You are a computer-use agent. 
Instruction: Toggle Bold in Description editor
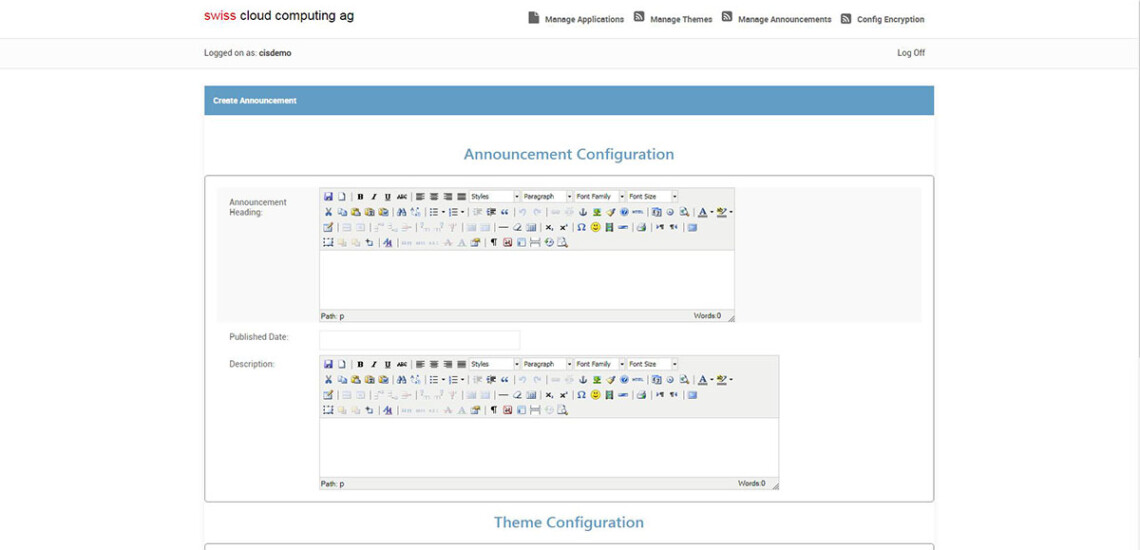[360, 364]
